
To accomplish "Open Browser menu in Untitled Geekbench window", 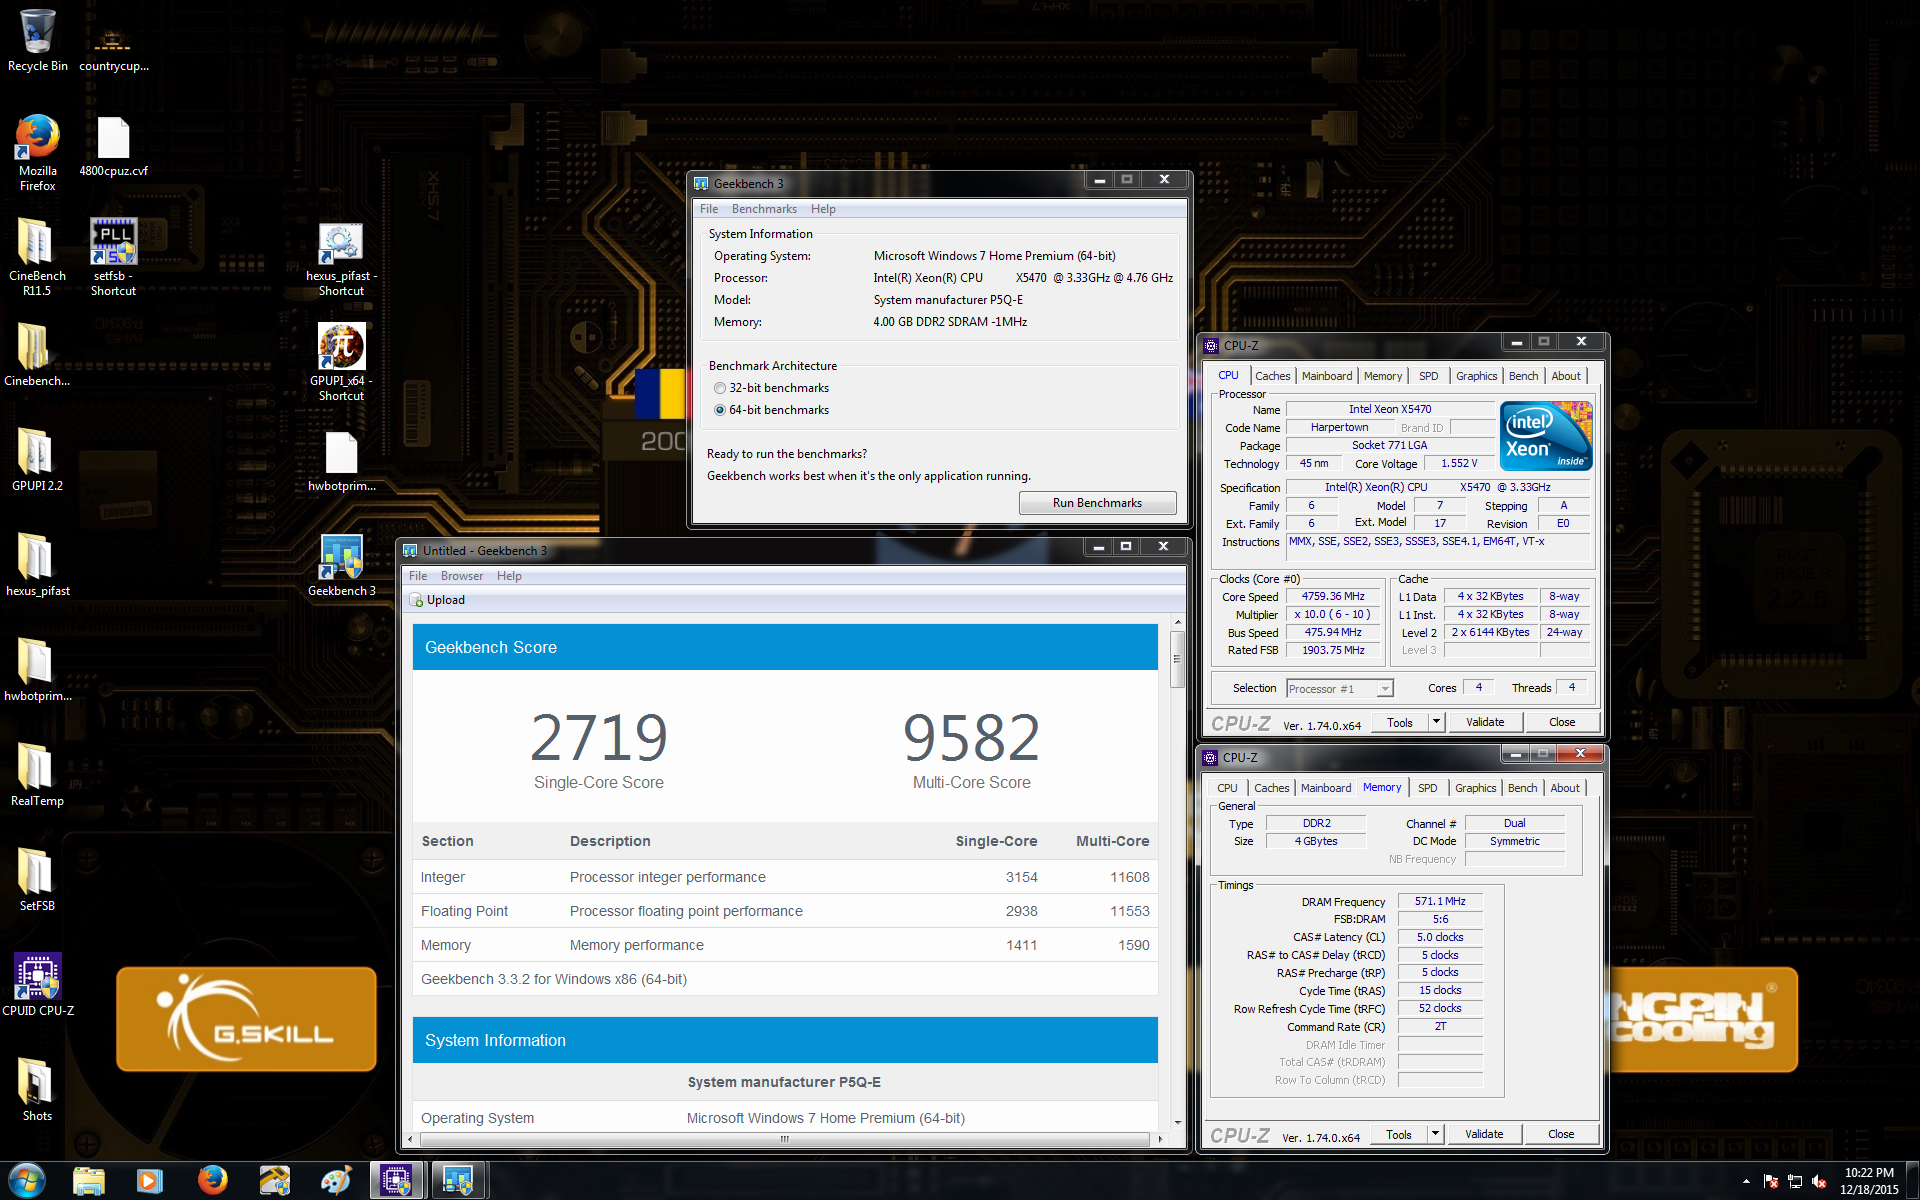I will pyautogui.click(x=462, y=576).
